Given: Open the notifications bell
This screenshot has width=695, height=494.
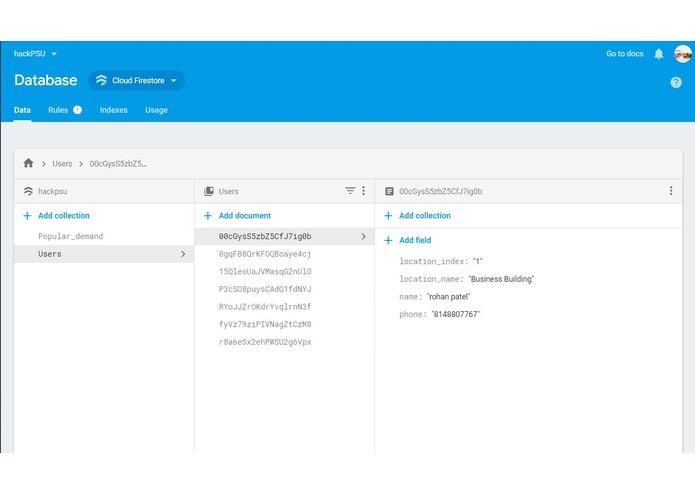Looking at the screenshot, I should pyautogui.click(x=659, y=54).
